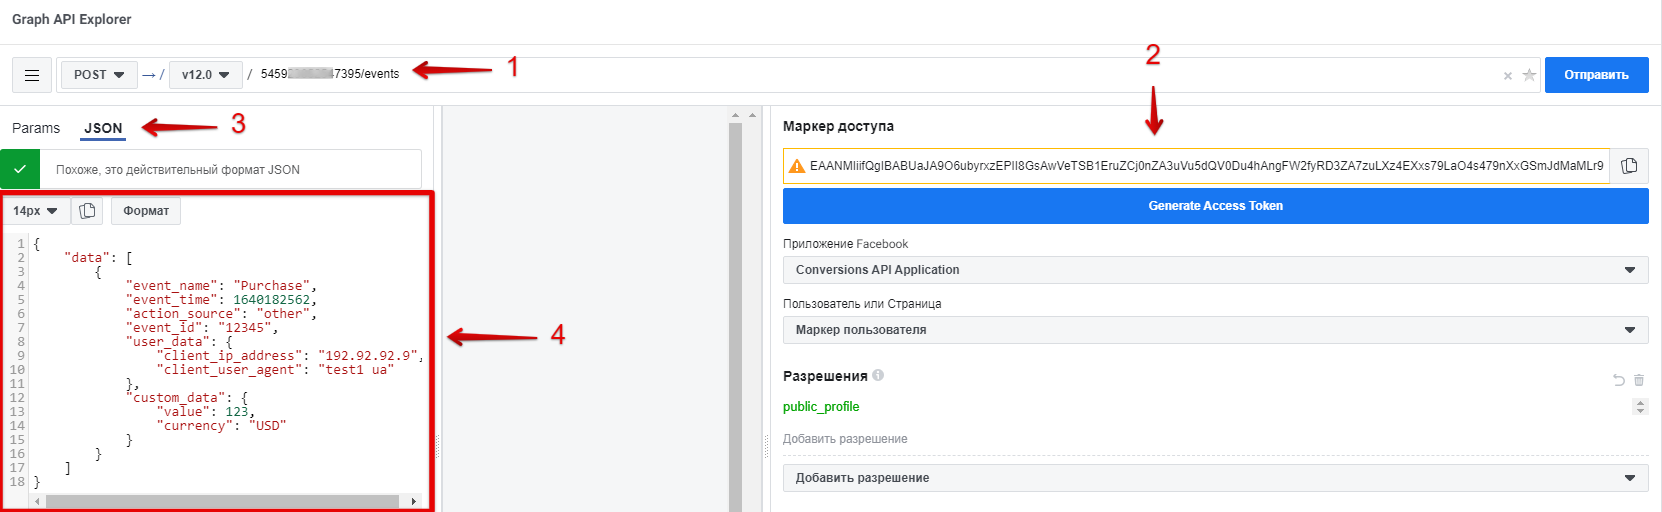The width and height of the screenshot is (1662, 512).
Task: Switch to the Params tab
Action: click(x=36, y=128)
